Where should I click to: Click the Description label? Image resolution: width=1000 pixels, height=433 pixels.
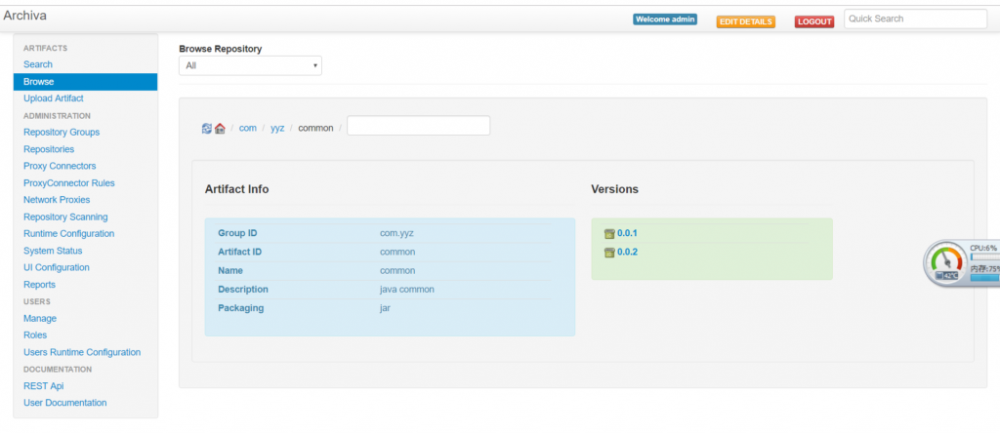coord(243,290)
